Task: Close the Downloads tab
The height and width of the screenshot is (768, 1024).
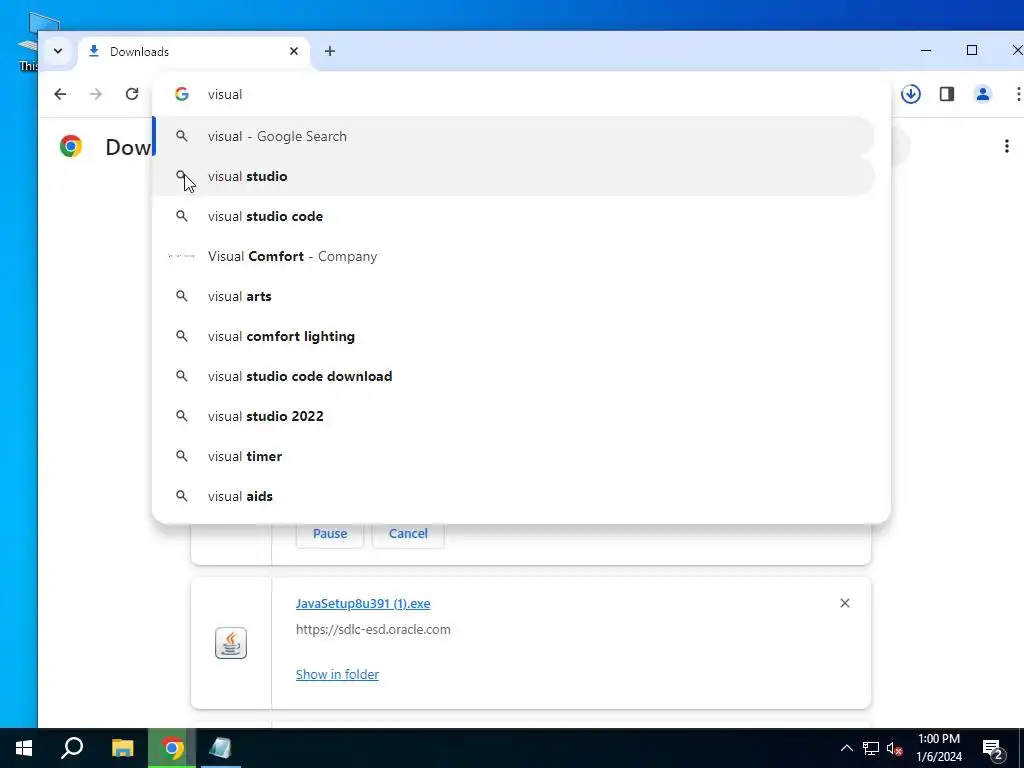Action: coord(294,51)
